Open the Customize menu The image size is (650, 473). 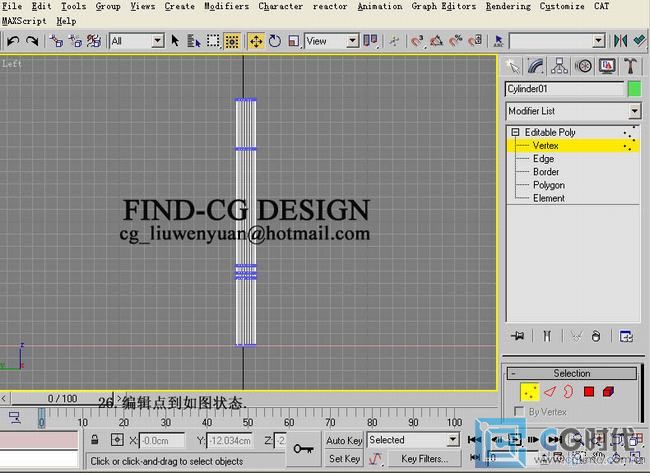[562, 6]
